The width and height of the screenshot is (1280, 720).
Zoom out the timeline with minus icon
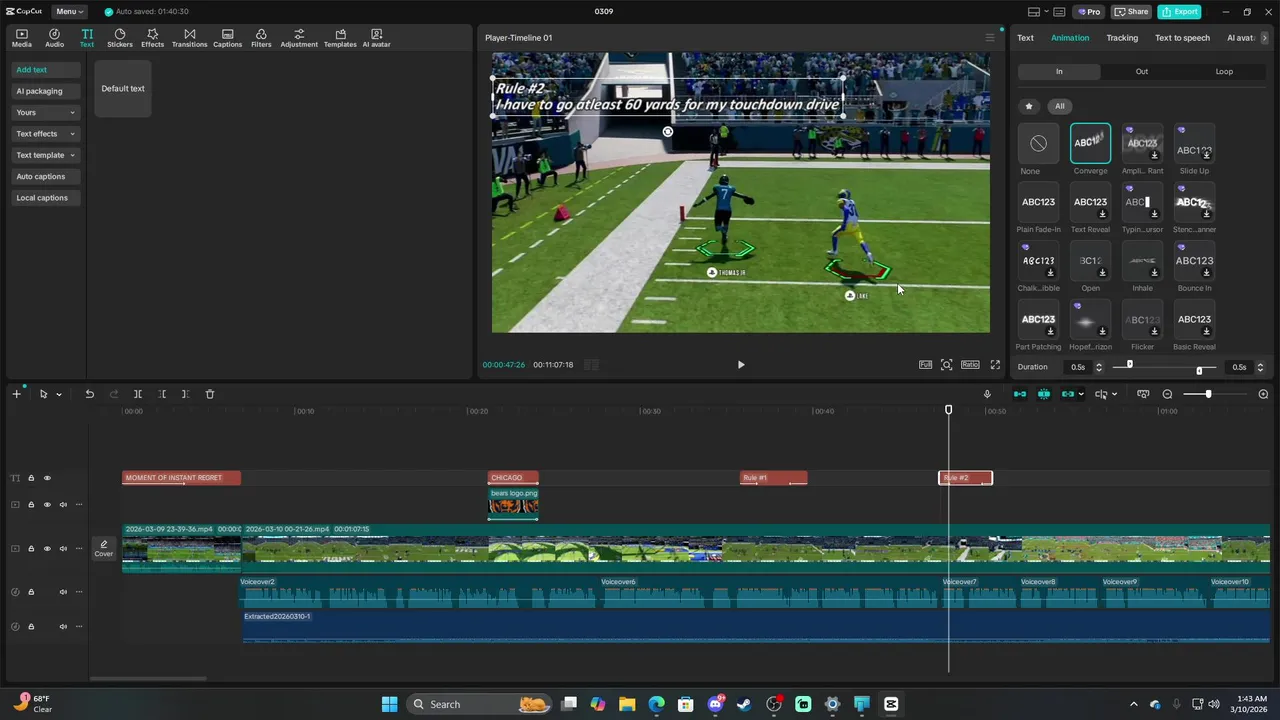(x=1167, y=394)
